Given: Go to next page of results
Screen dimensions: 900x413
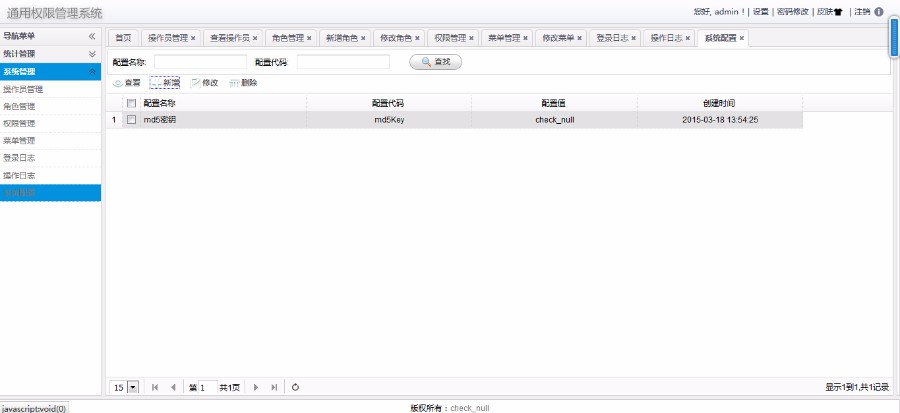Looking at the screenshot, I should (x=256, y=388).
